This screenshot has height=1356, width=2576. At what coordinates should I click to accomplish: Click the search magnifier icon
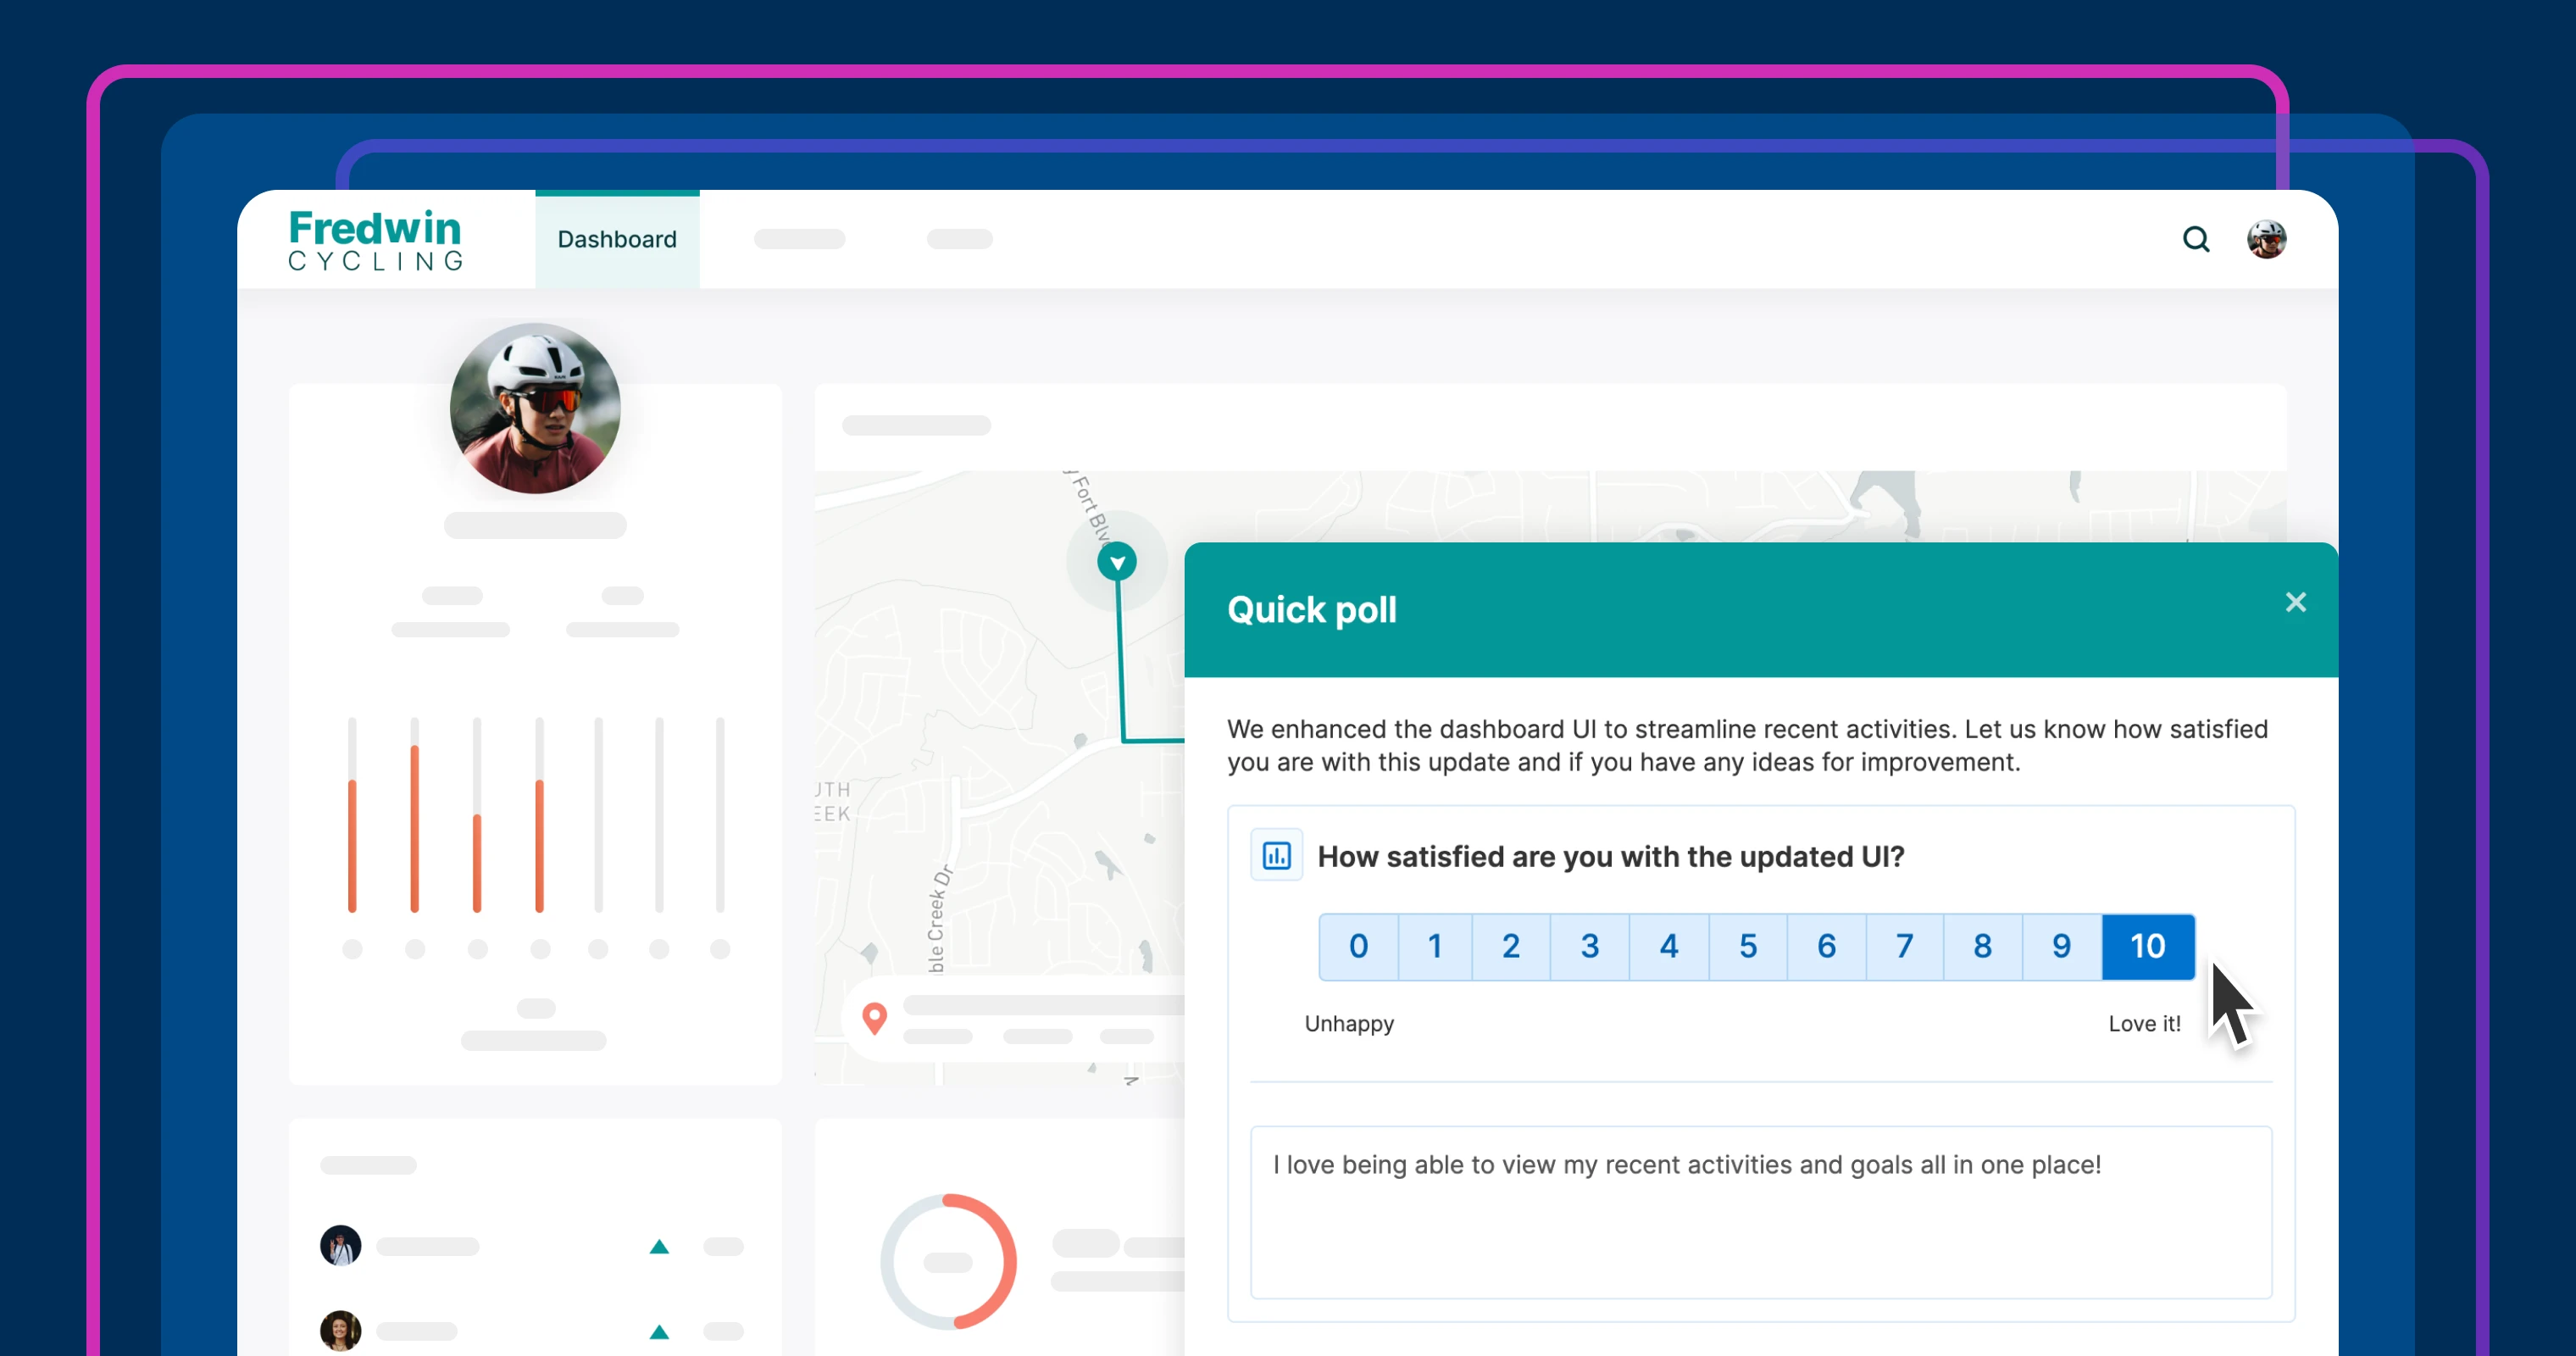coord(2195,239)
